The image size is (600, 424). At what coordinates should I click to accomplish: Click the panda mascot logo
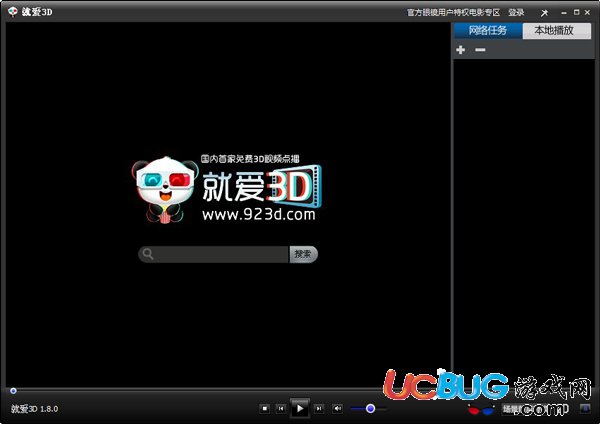(165, 190)
